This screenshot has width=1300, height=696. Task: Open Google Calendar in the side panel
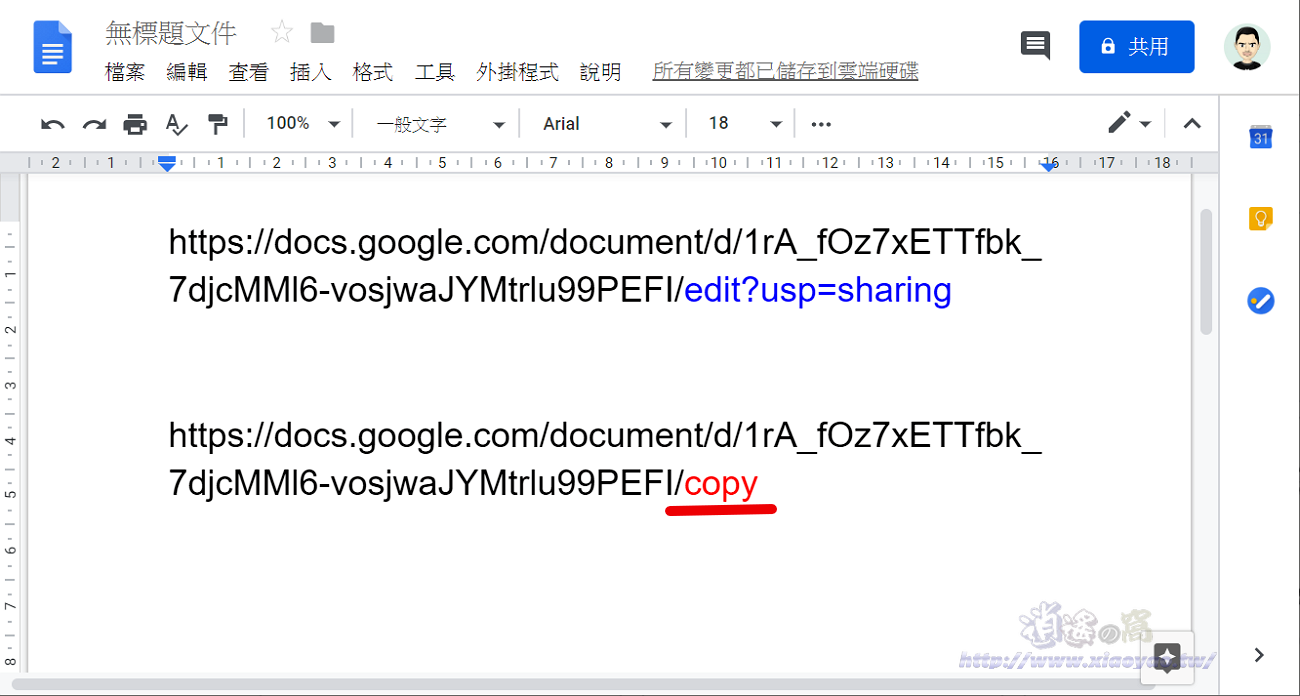pyautogui.click(x=1260, y=138)
